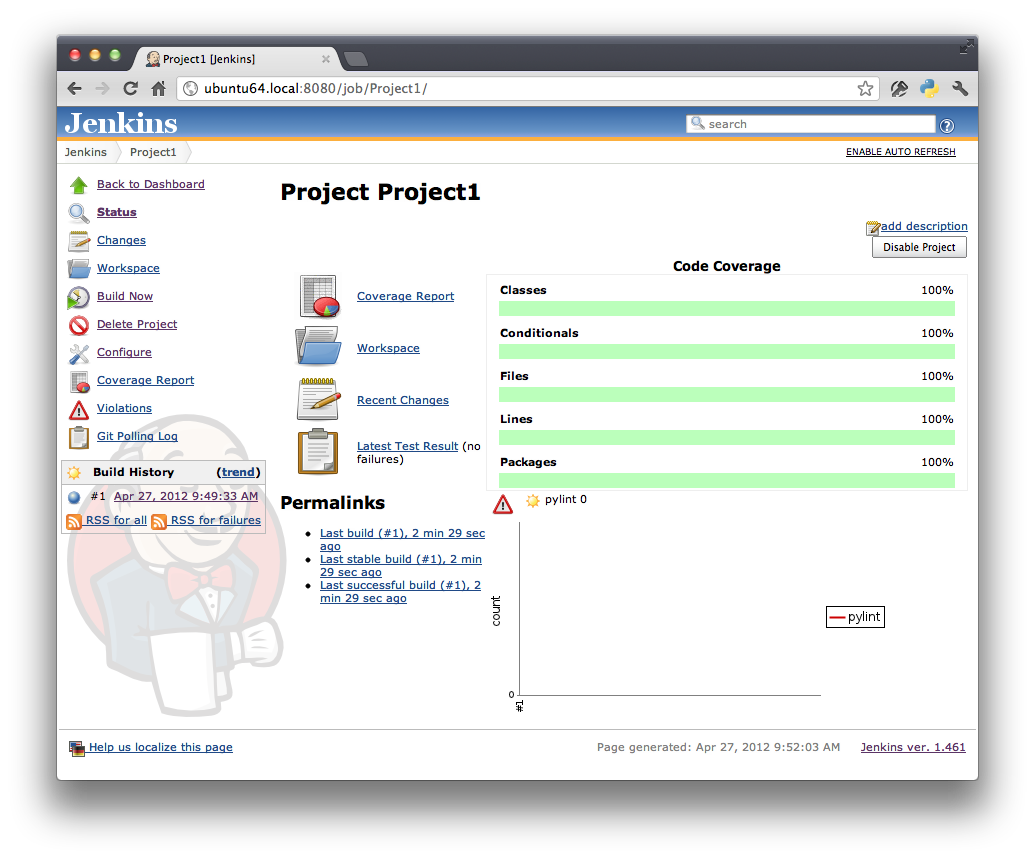
Task: Open the Configure link
Action: pyautogui.click(x=124, y=353)
